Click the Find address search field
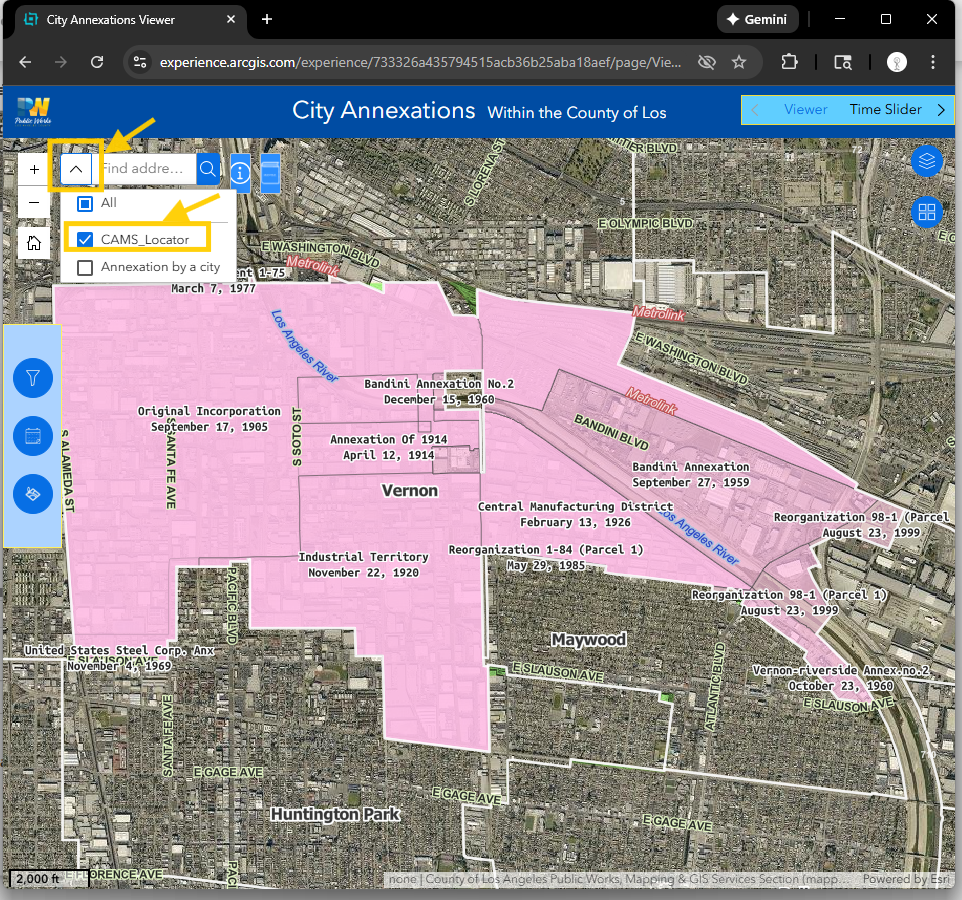Image resolution: width=962 pixels, height=900 pixels. (x=145, y=169)
